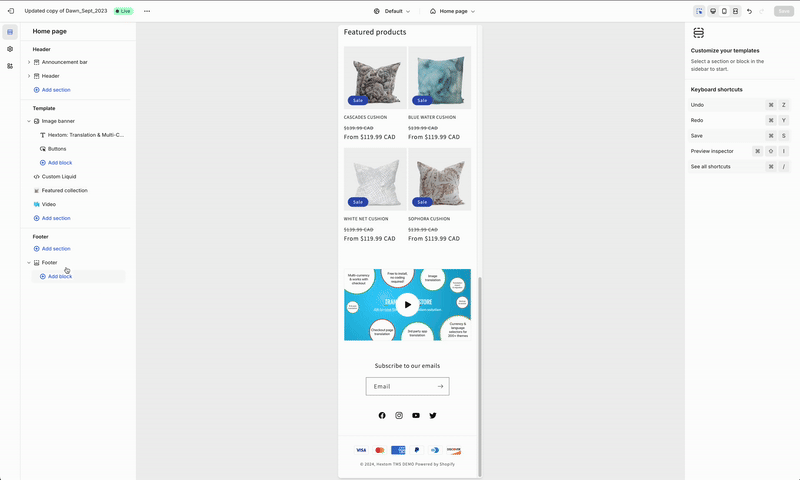Click the Custom Liquid code icon
This screenshot has width=800, height=480.
(x=36, y=176)
